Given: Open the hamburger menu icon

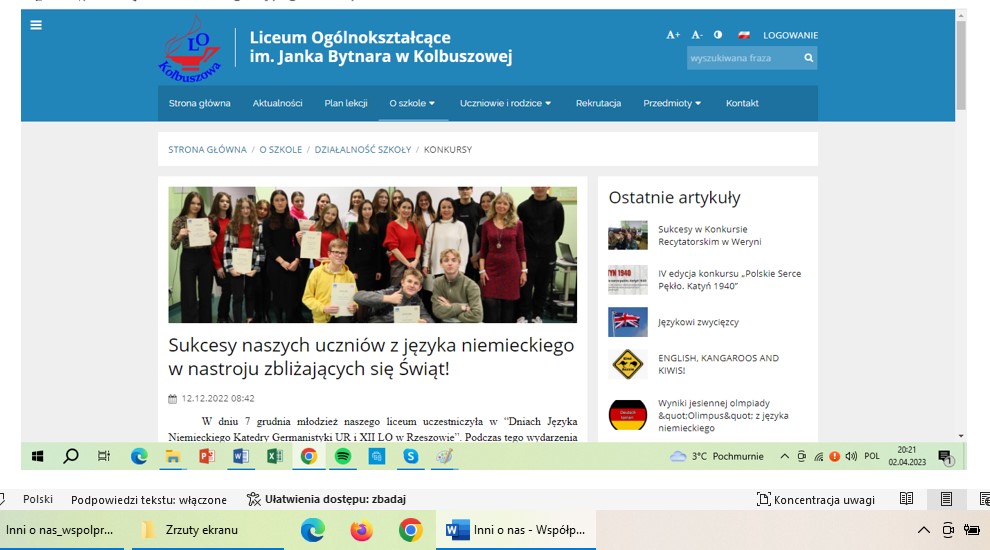Looking at the screenshot, I should [36, 25].
